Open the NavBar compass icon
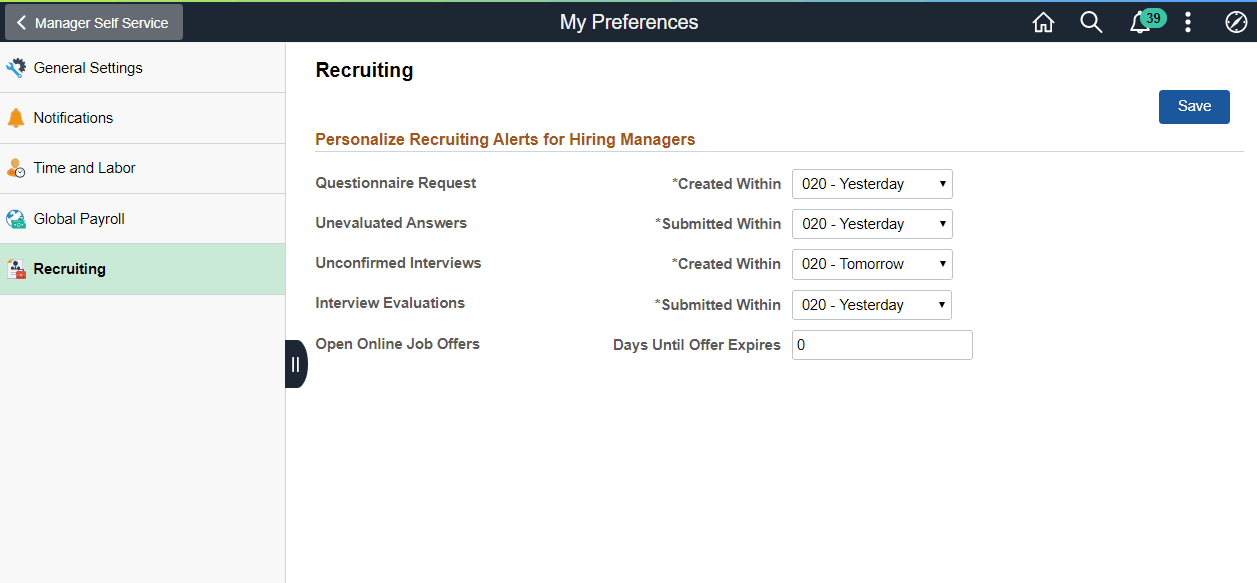 1235,22
